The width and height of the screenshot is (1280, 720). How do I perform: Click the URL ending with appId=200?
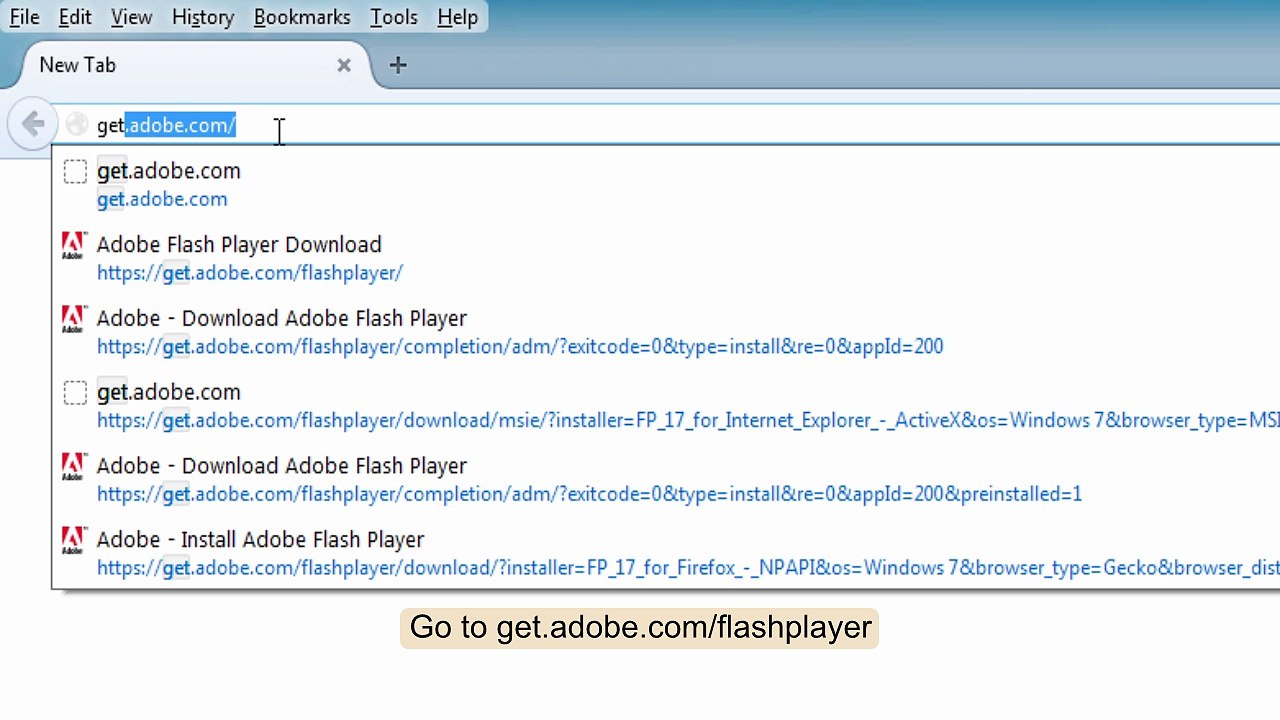click(x=520, y=347)
